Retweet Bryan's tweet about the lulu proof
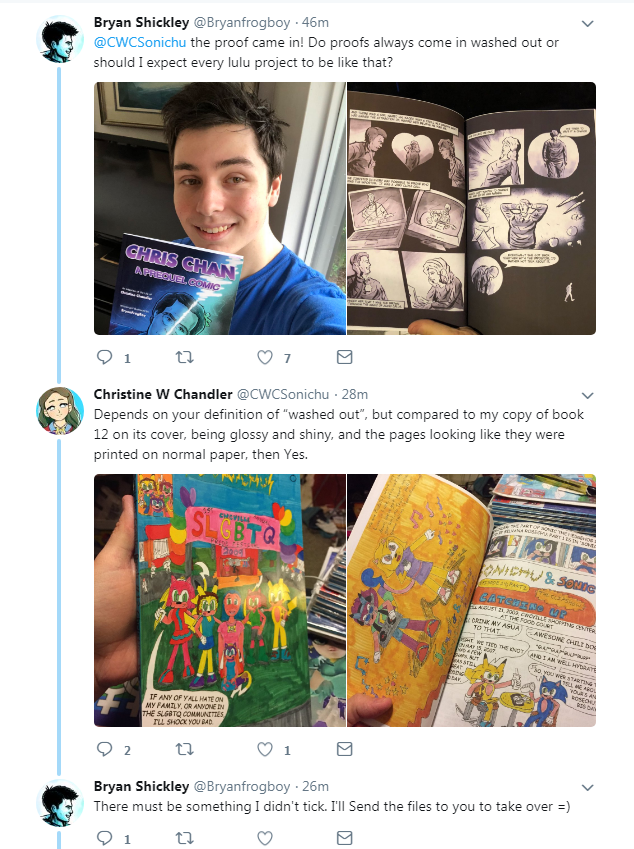 pos(185,357)
